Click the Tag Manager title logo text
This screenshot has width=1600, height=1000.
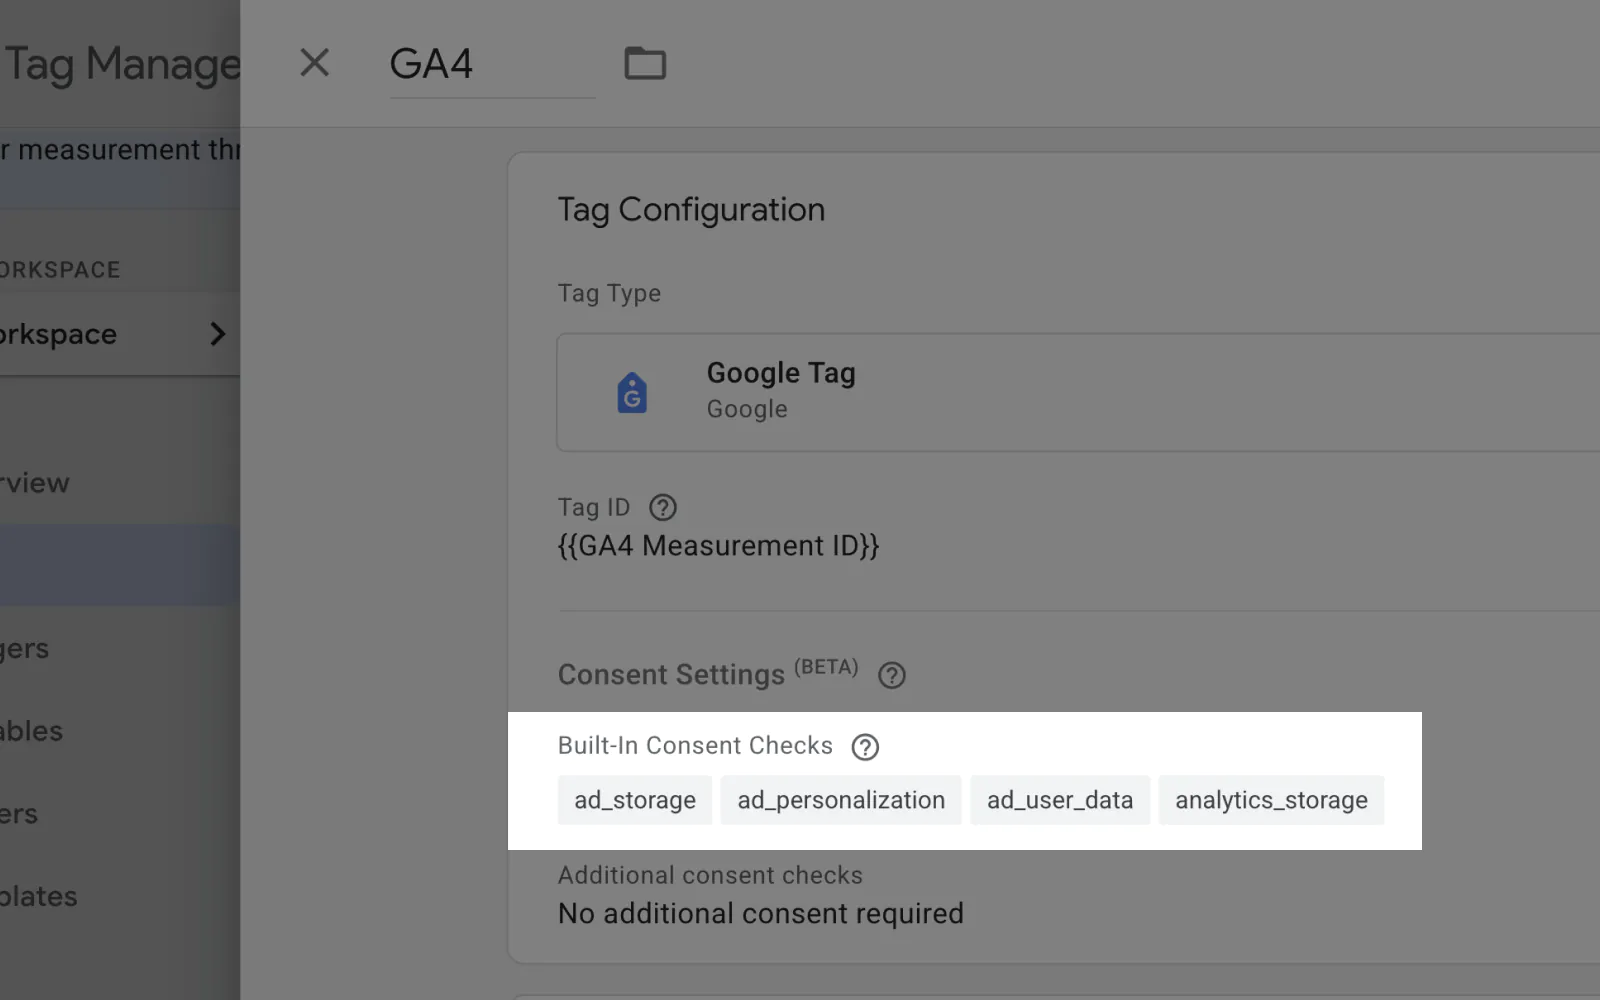(x=122, y=64)
